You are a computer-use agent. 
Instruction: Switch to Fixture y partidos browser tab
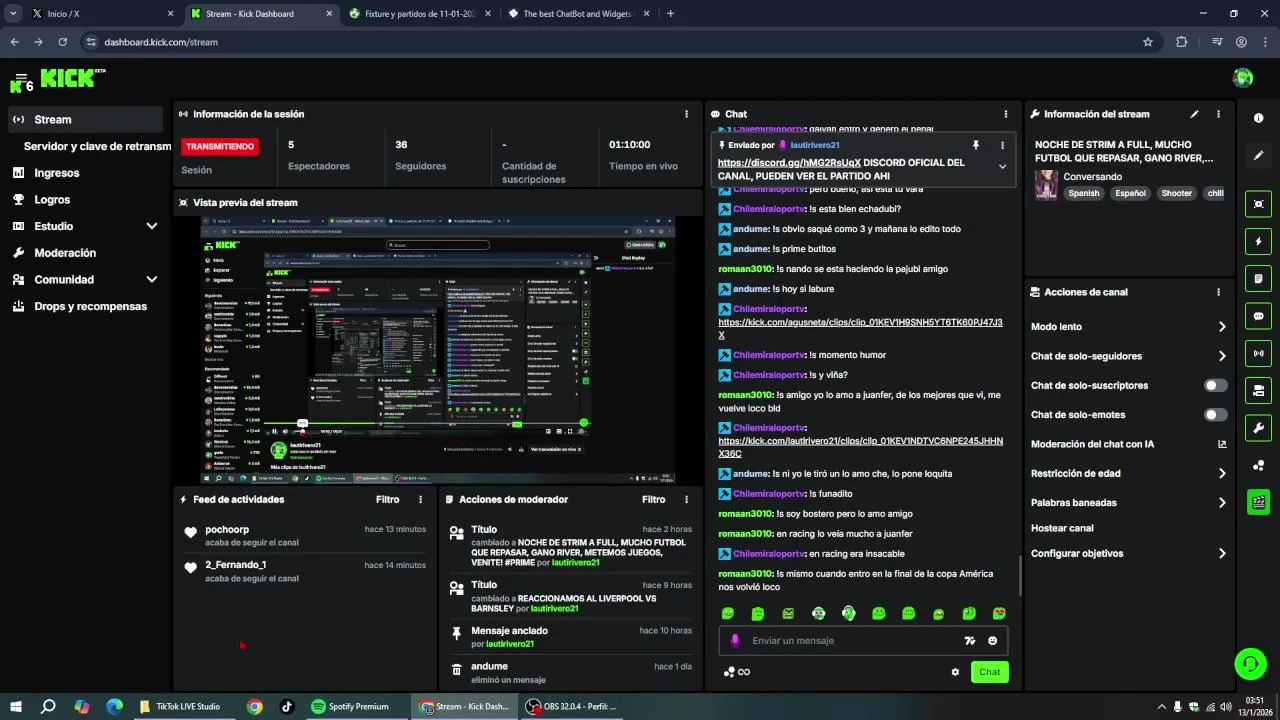tap(420, 14)
